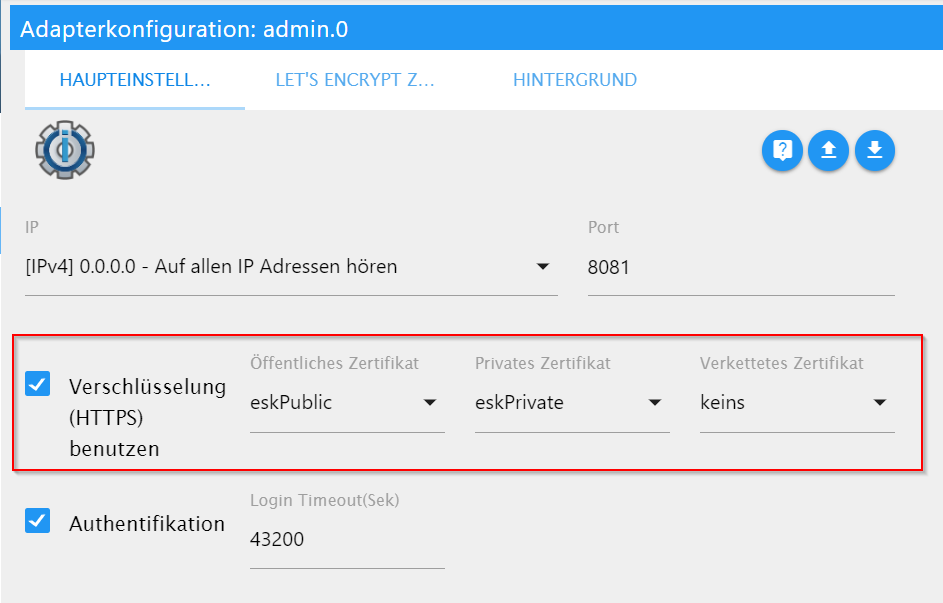Click the 'Port' field label
Image resolution: width=943 pixels, height=603 pixels.
point(603,227)
